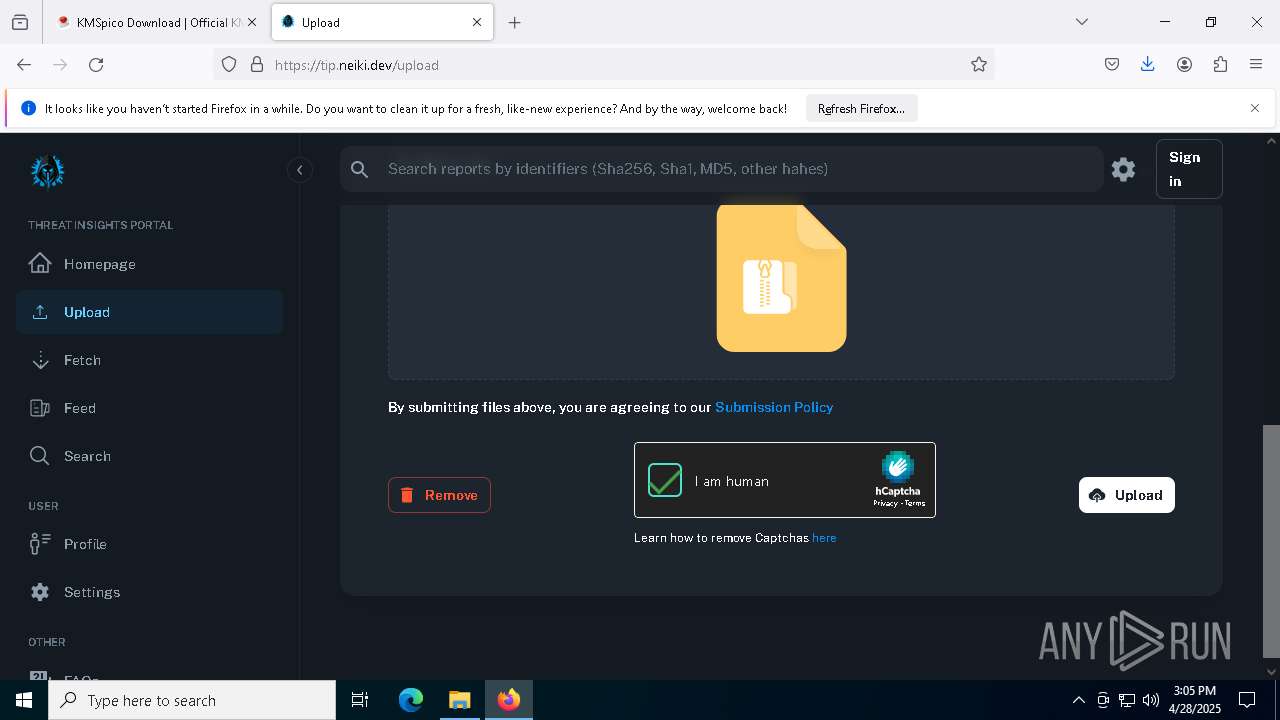Image resolution: width=1280 pixels, height=720 pixels.
Task: Reload the page
Action: (x=96, y=65)
